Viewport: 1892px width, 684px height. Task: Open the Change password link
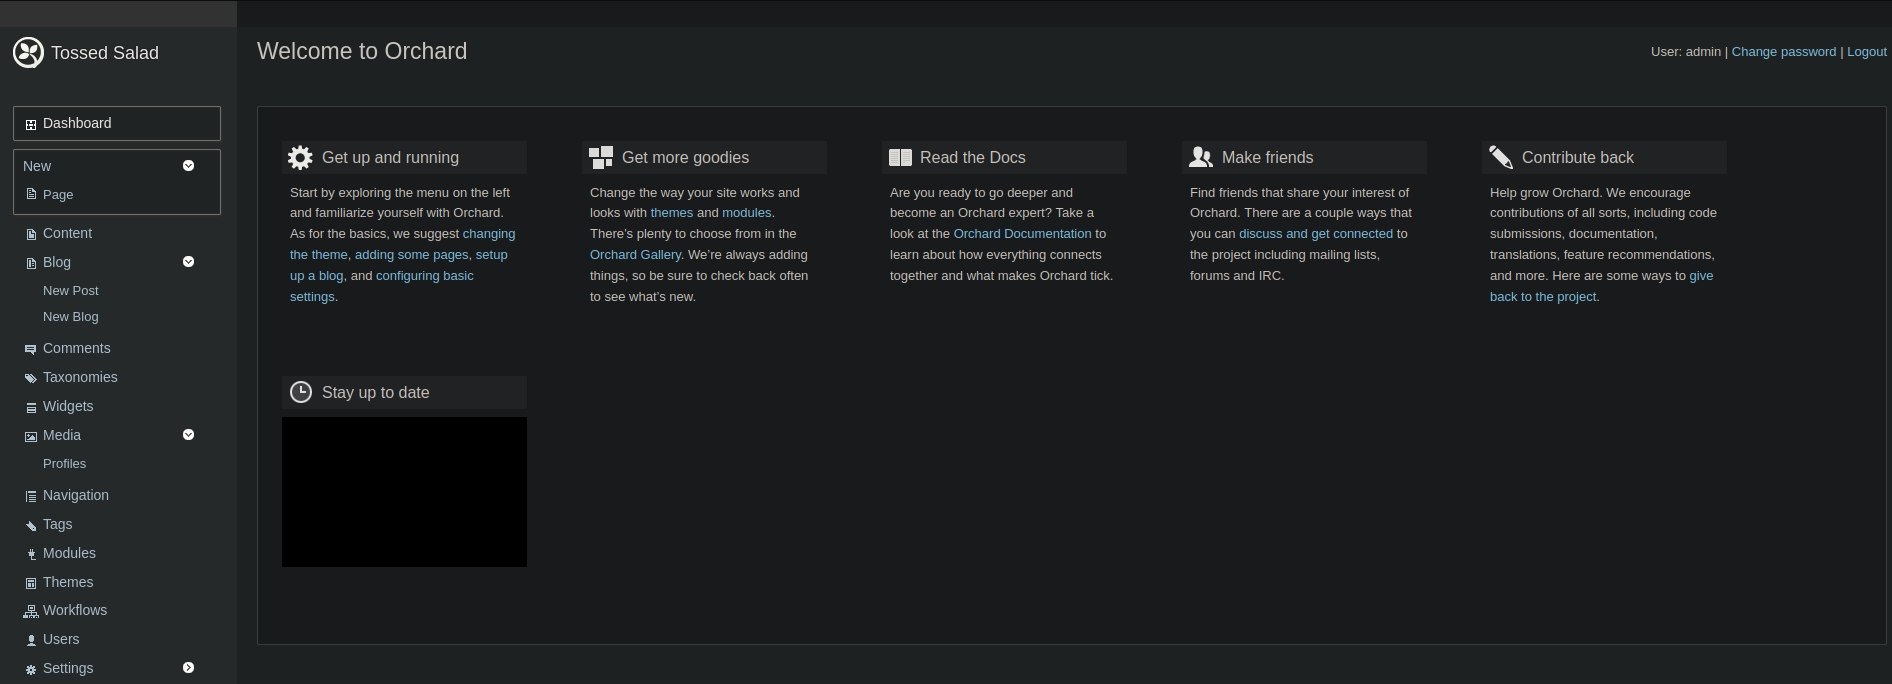point(1783,52)
